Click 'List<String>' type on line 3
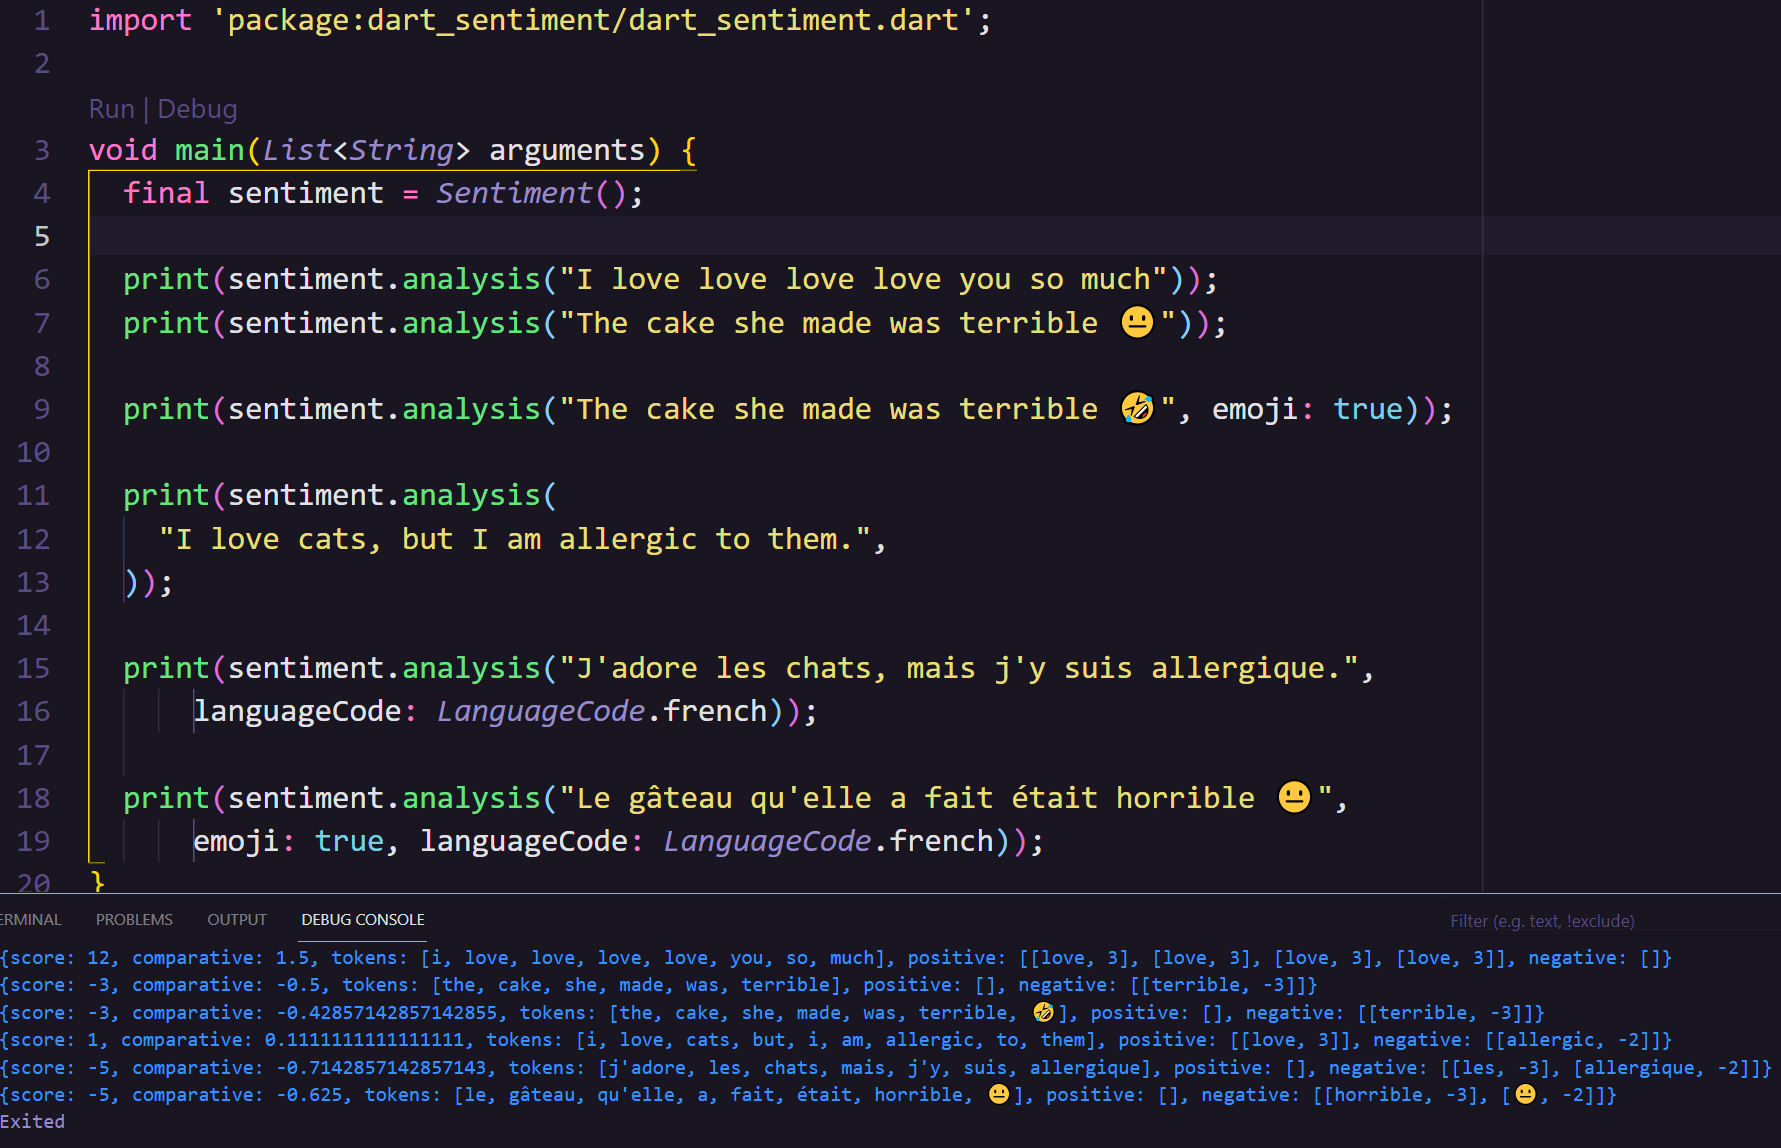Image resolution: width=1781 pixels, height=1148 pixels. tap(366, 150)
